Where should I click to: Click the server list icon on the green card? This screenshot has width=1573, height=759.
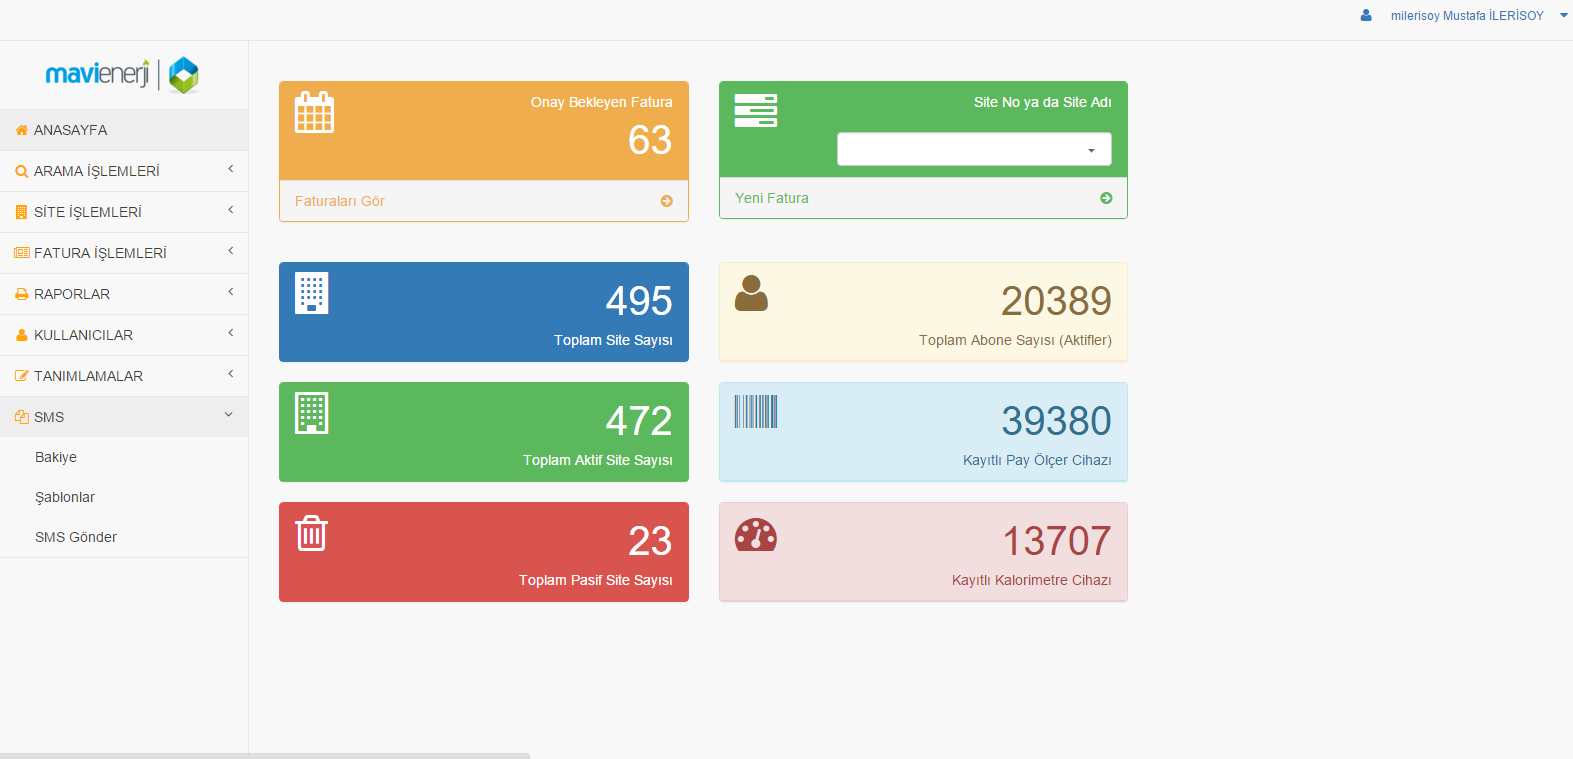(x=756, y=110)
